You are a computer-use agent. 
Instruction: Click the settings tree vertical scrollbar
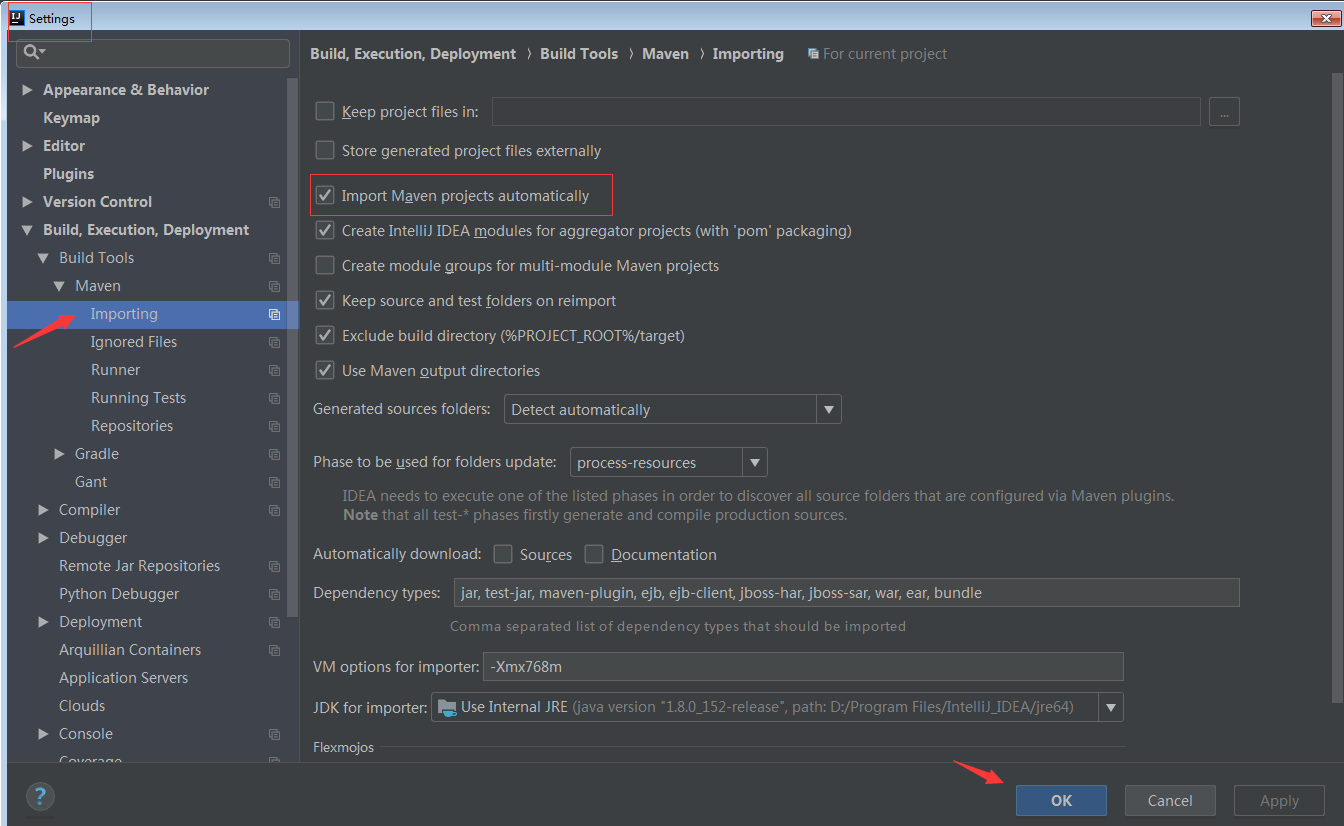pyautogui.click(x=292, y=347)
